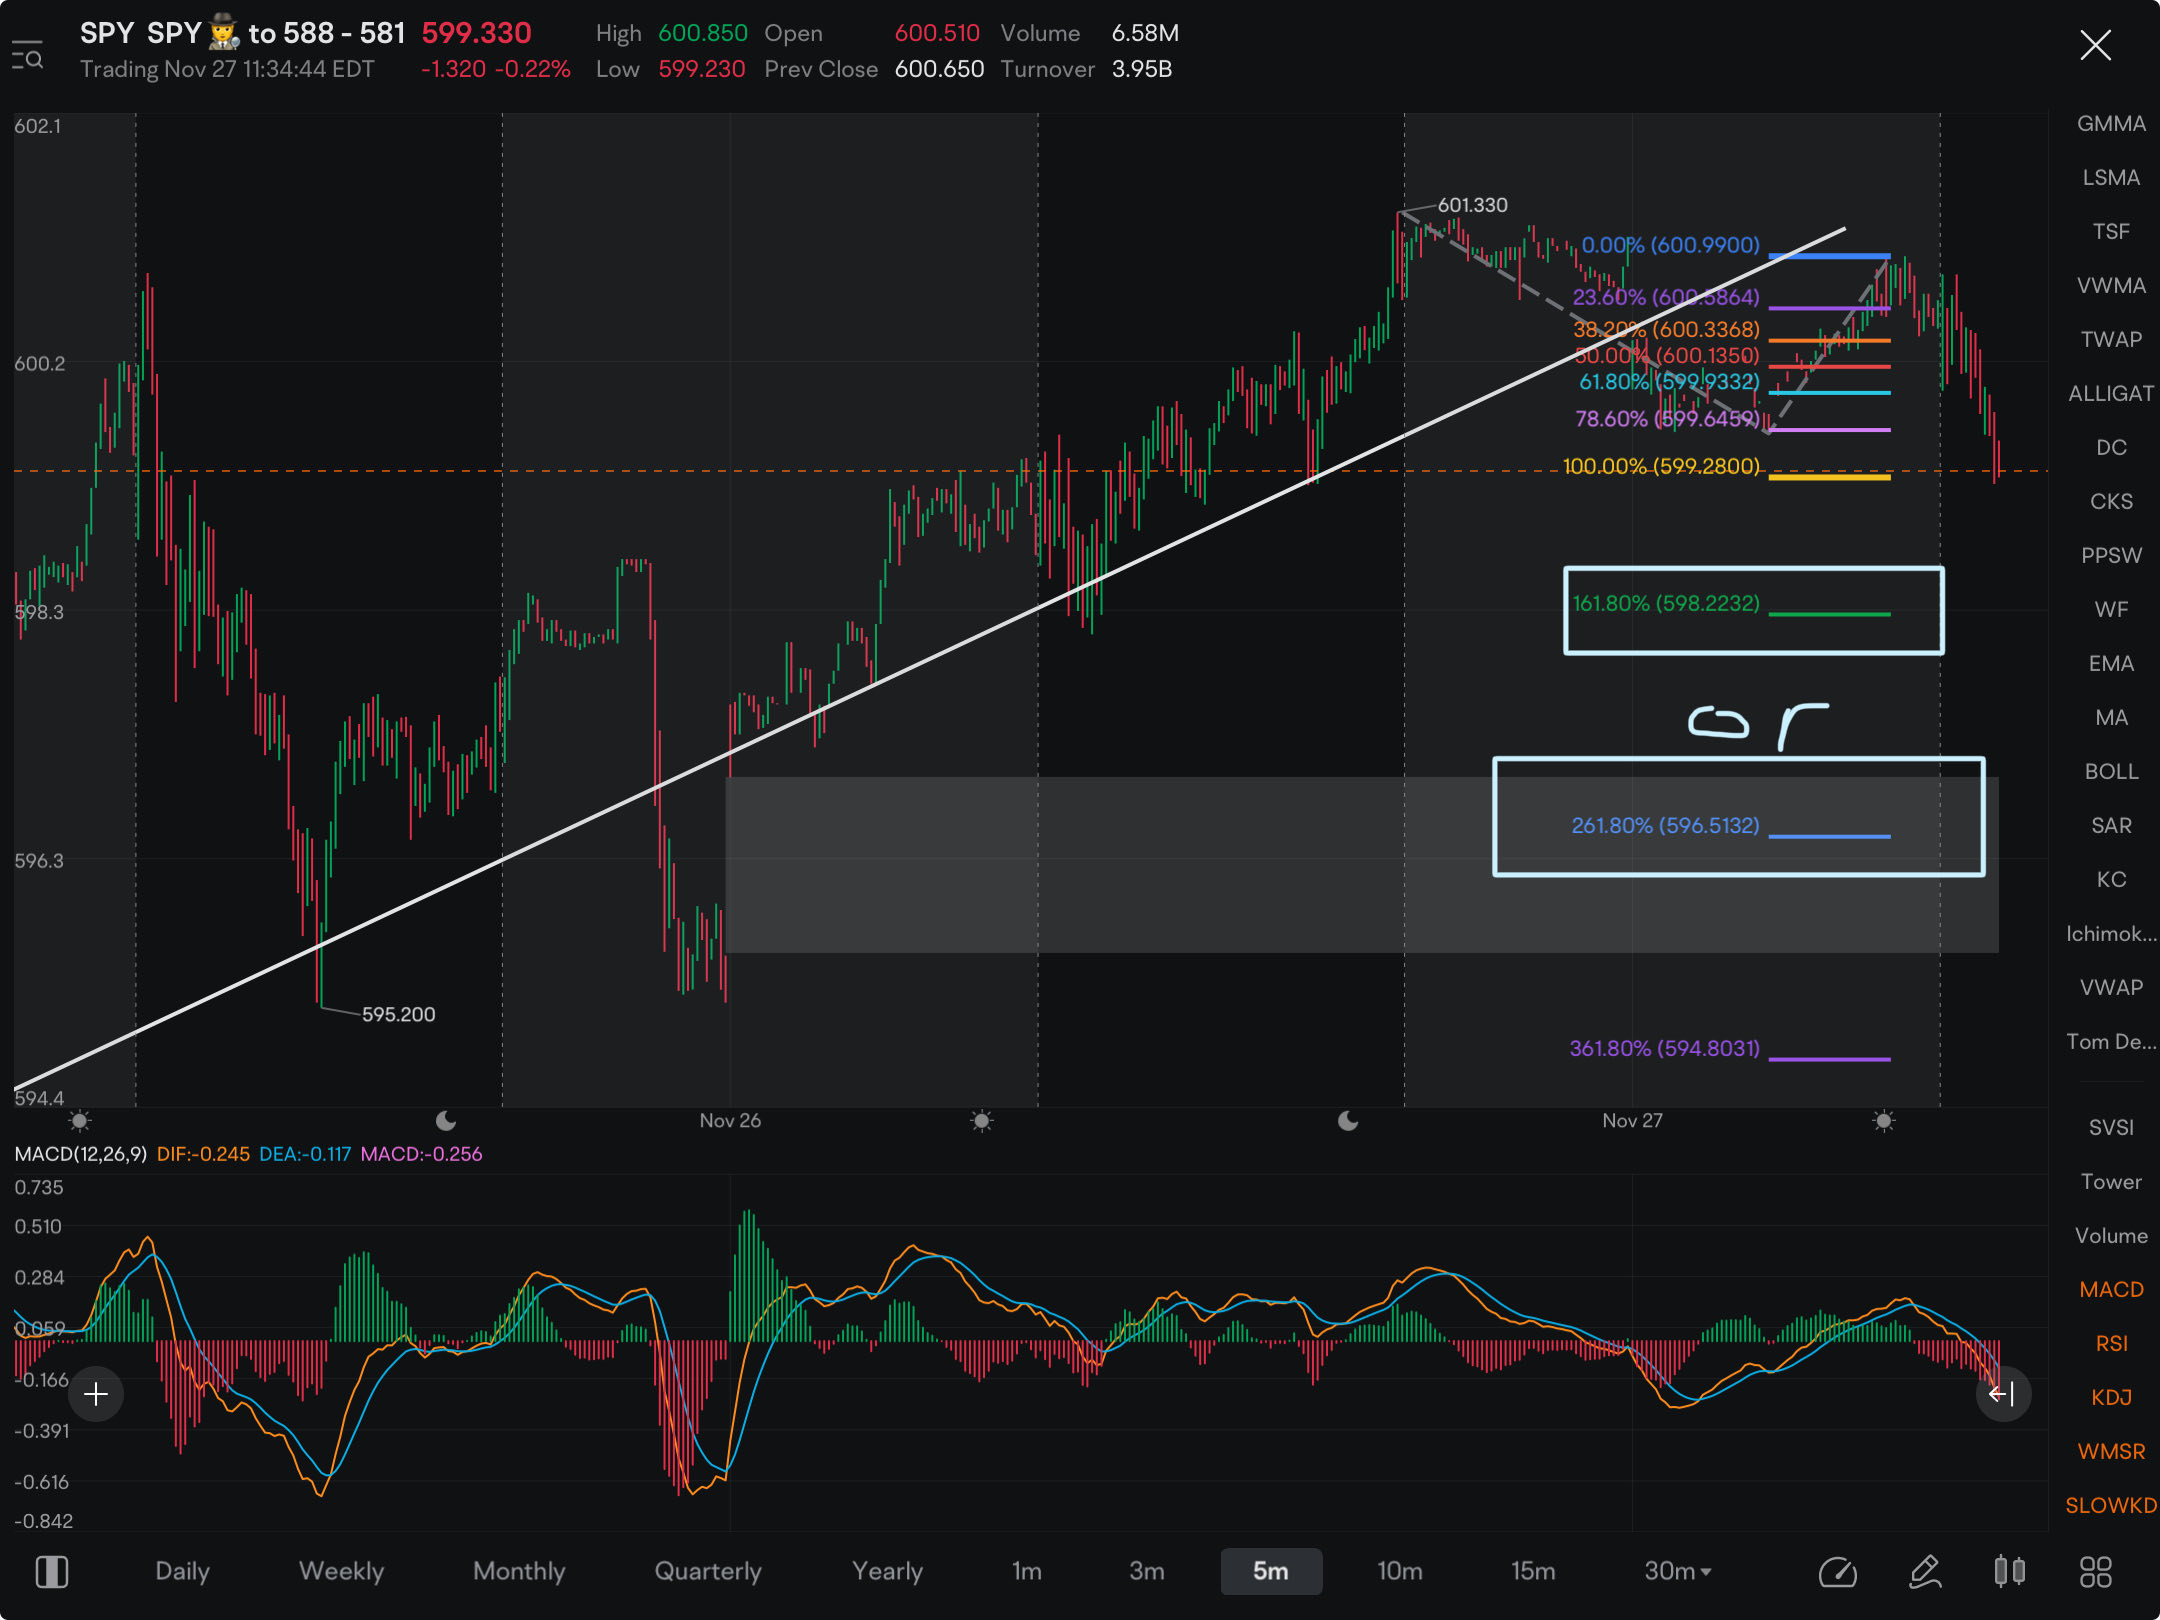The image size is (2160, 1620).
Task: Turn off the active RSI indicator
Action: [2111, 1343]
